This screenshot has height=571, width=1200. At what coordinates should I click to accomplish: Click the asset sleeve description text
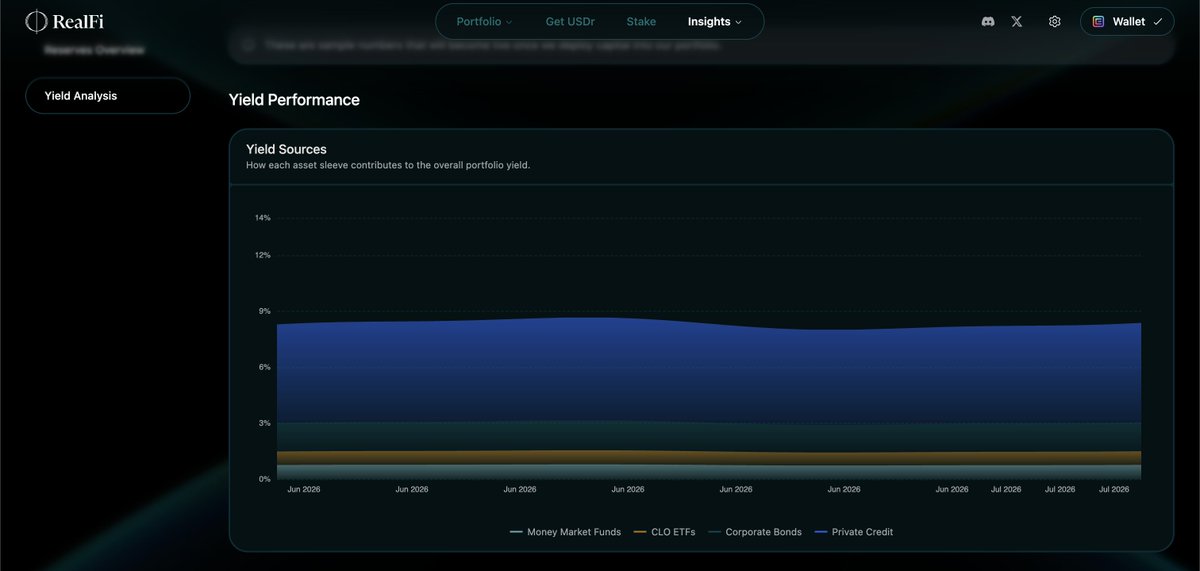pos(388,165)
